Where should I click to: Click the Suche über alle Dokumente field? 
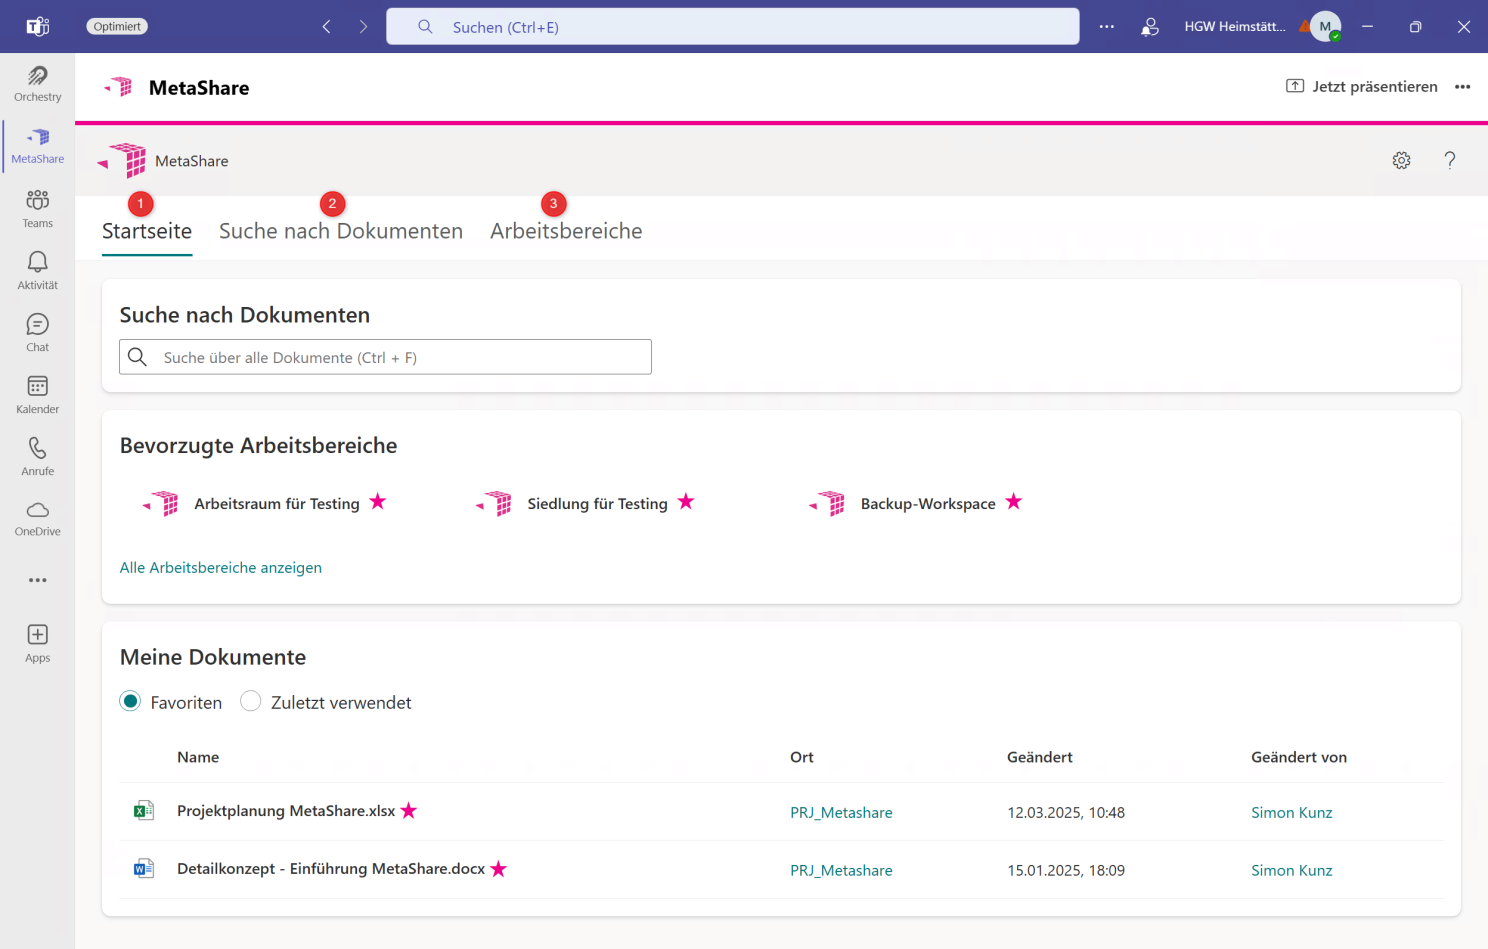[386, 357]
